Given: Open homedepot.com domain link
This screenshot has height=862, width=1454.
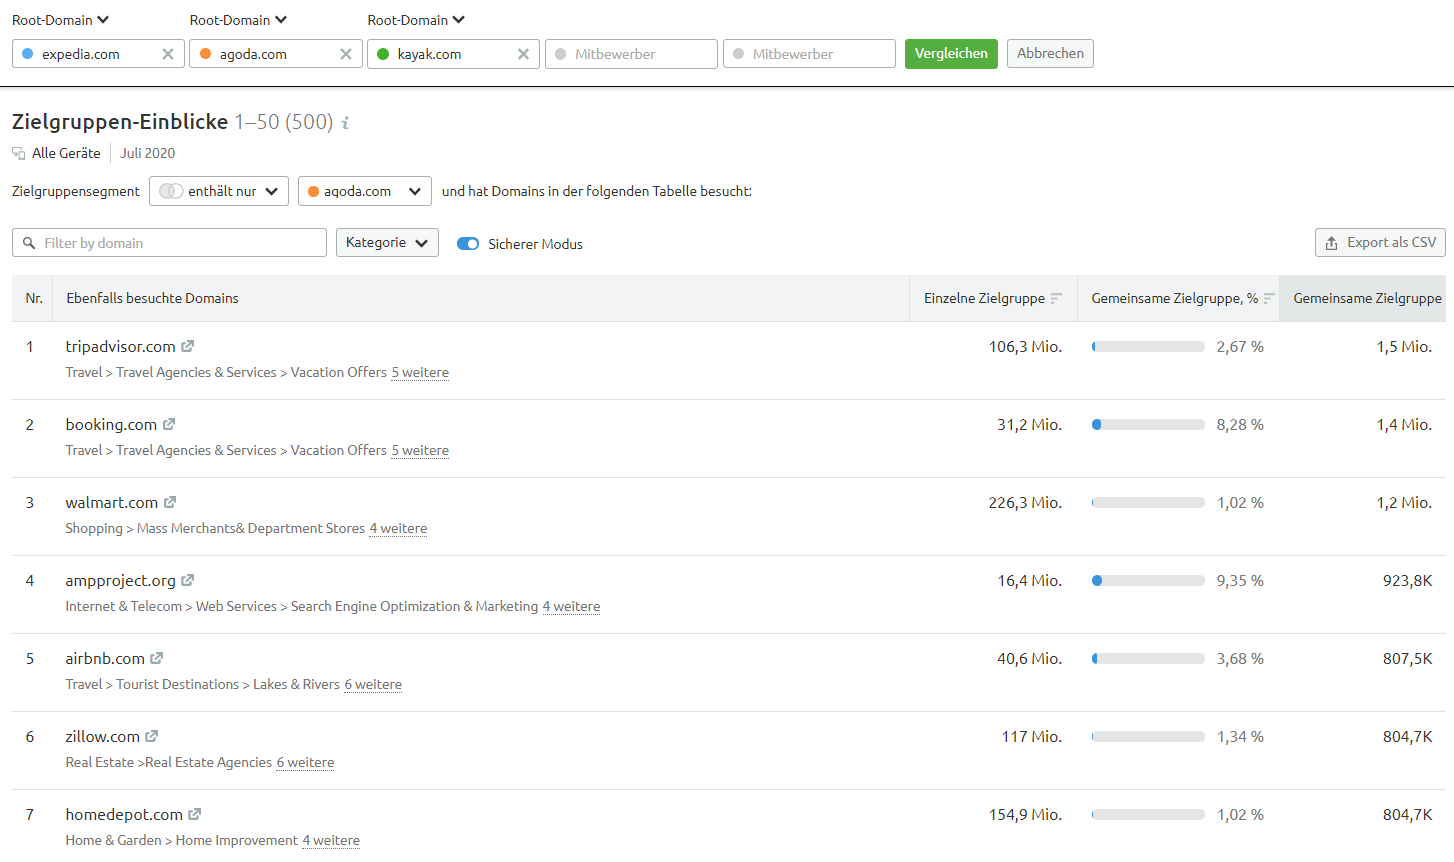Looking at the screenshot, I should [124, 814].
